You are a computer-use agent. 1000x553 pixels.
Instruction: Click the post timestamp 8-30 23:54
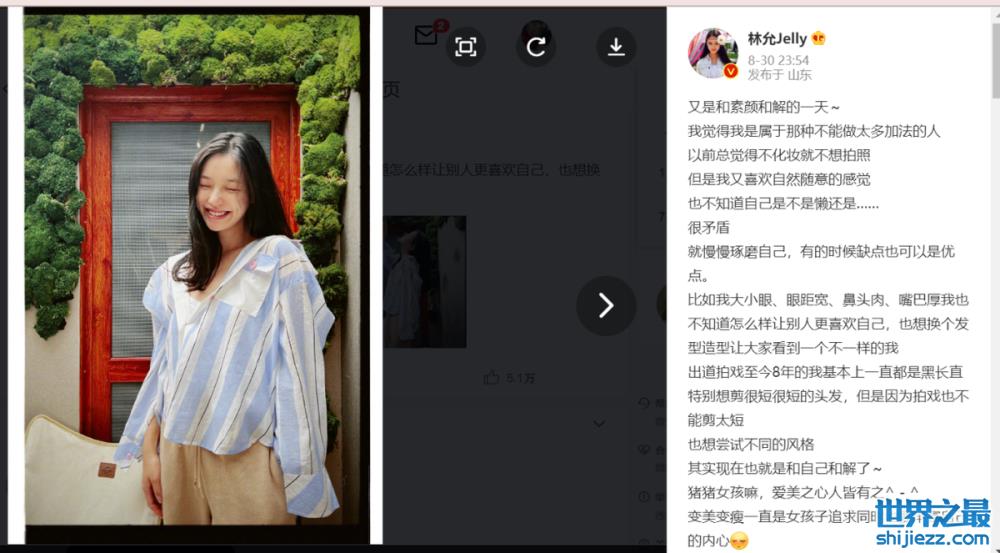point(778,60)
